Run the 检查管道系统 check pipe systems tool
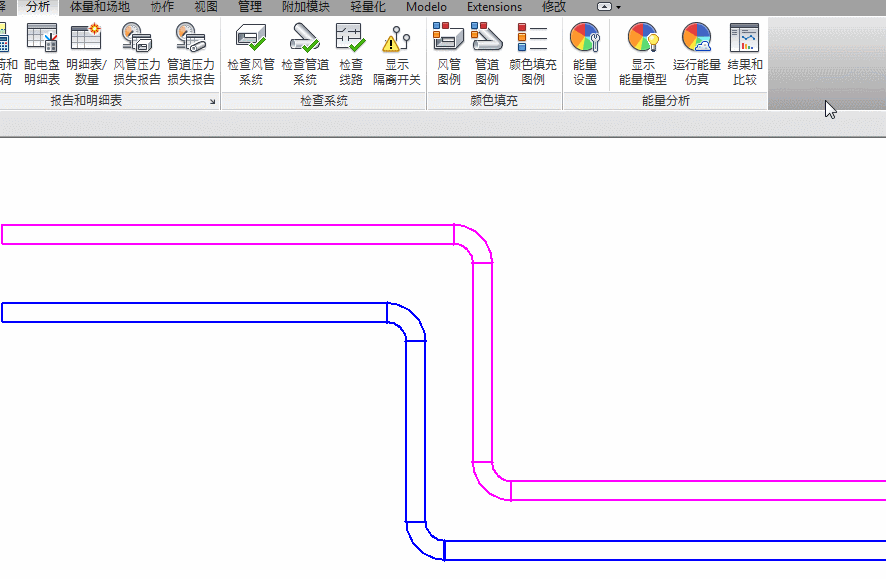The height and width of the screenshot is (579, 886). click(305, 54)
